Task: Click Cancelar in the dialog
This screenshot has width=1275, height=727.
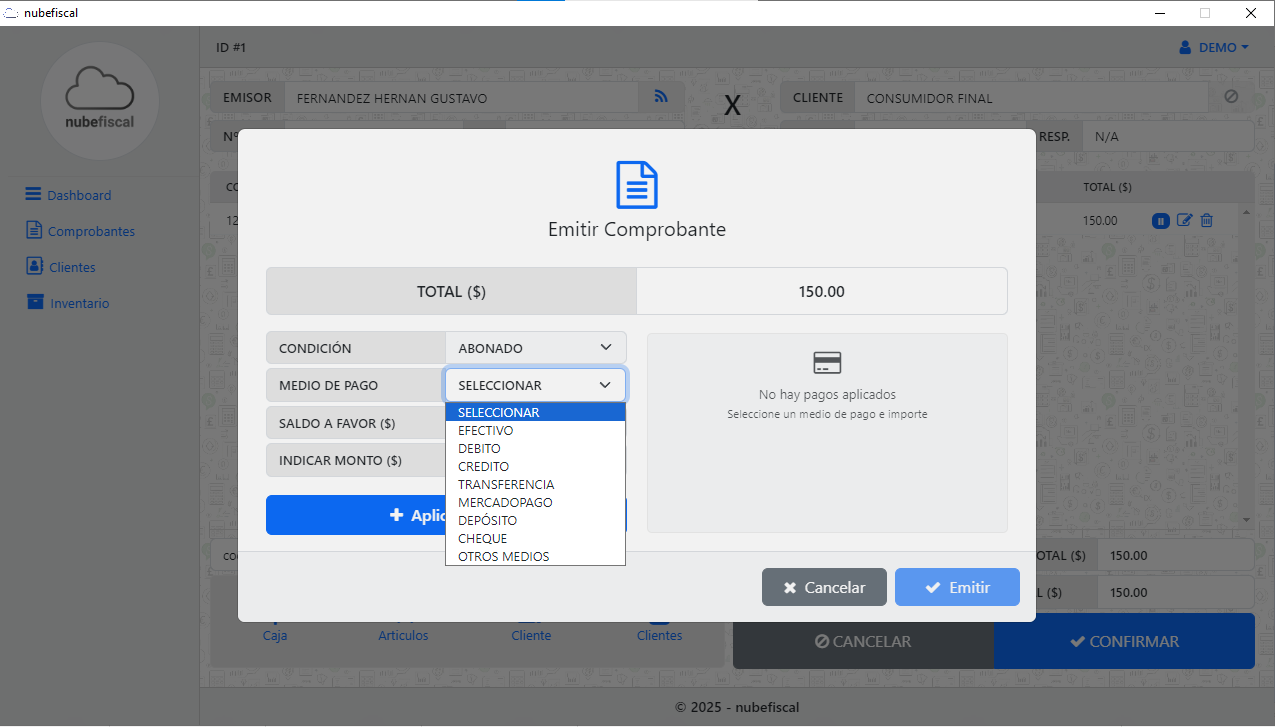Action: [x=824, y=587]
